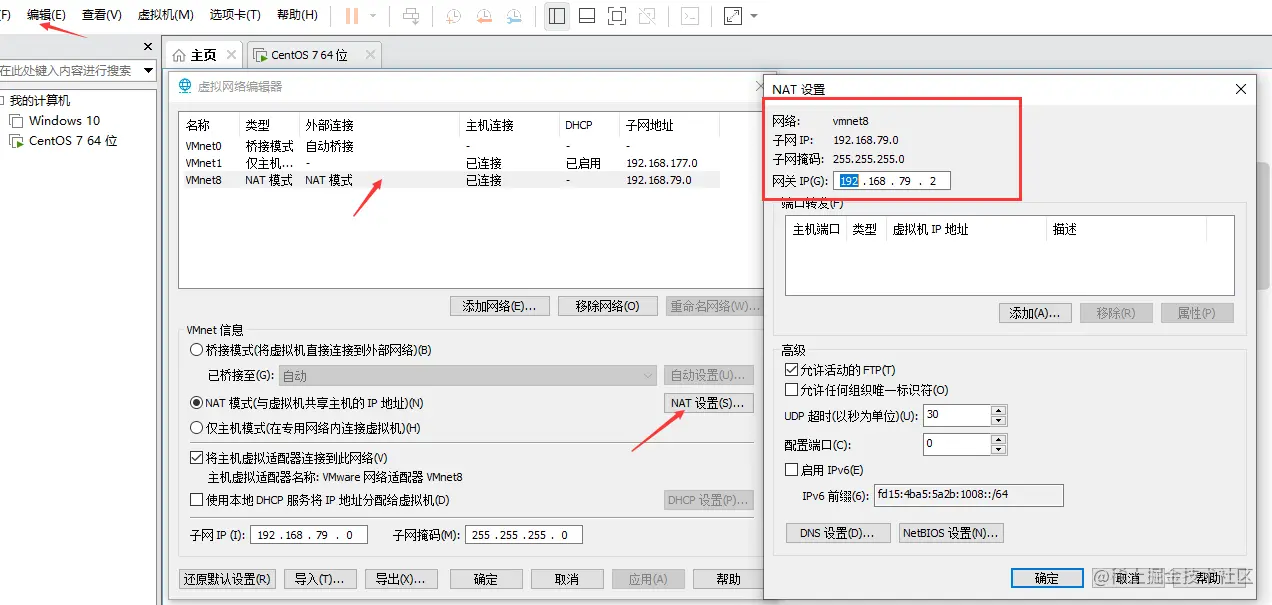Select the 仅主机模式 radio button
The width and height of the screenshot is (1272, 605).
pos(196,428)
